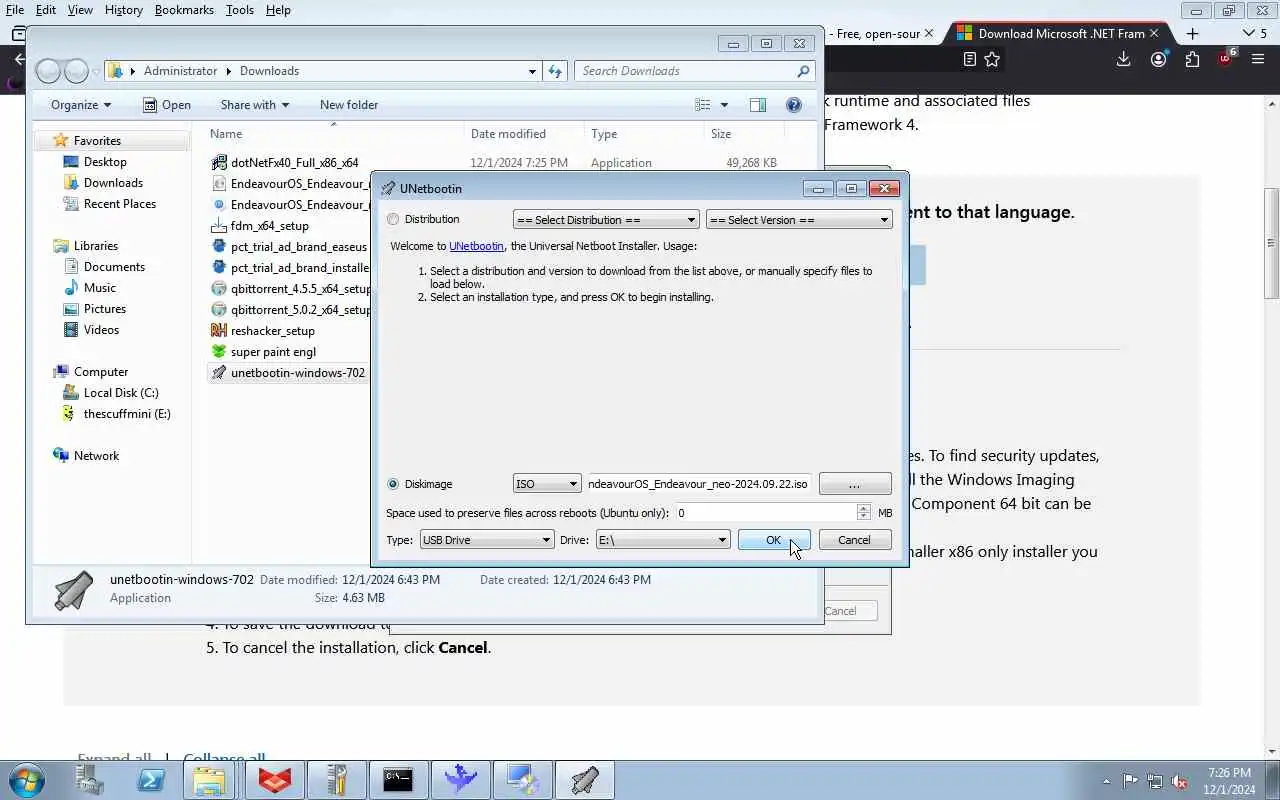
Task: Select the Distribution radio button
Action: pos(393,219)
